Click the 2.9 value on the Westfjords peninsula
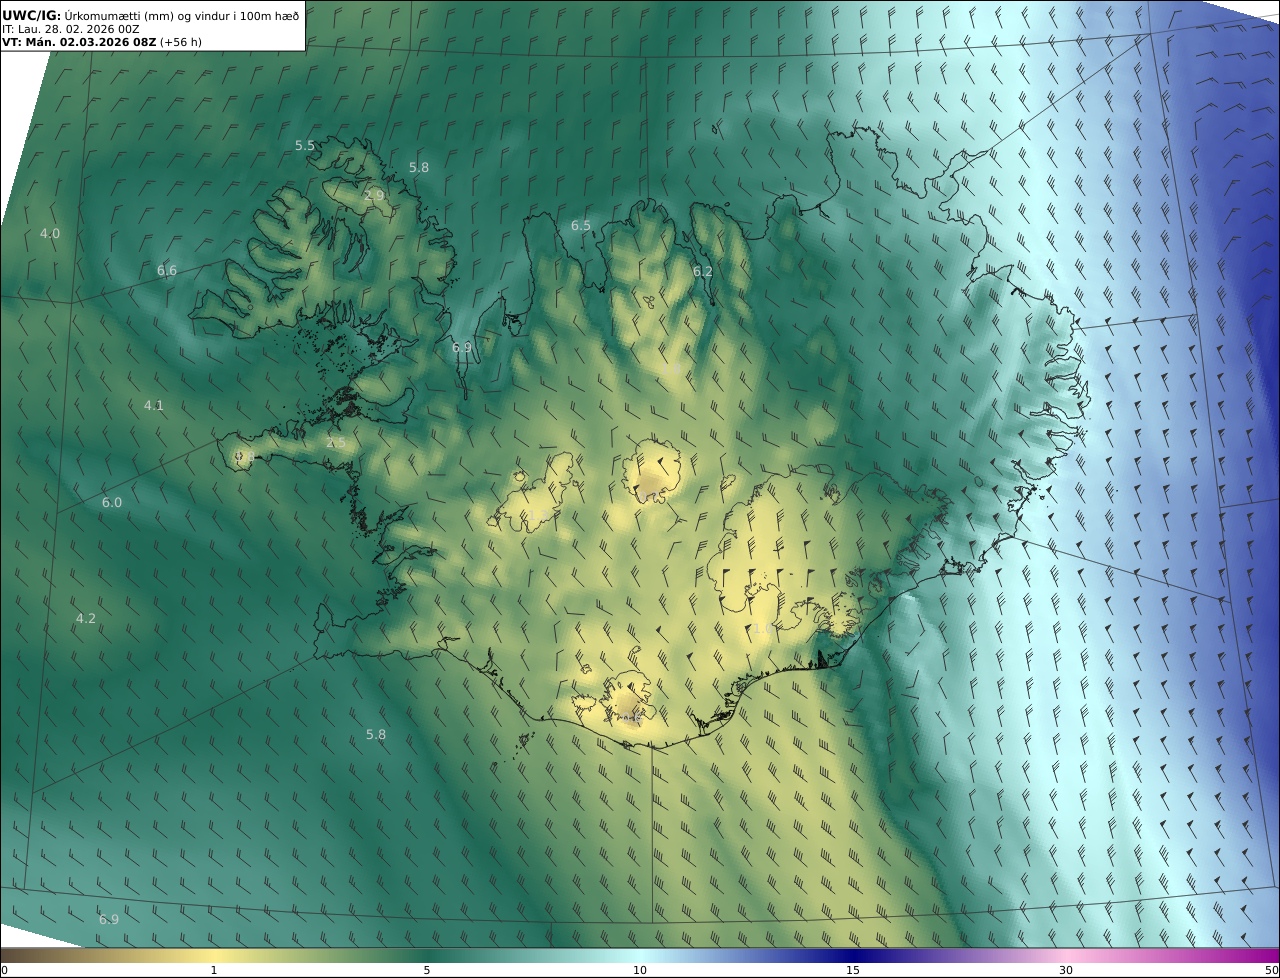The width and height of the screenshot is (1280, 978). pos(374,196)
